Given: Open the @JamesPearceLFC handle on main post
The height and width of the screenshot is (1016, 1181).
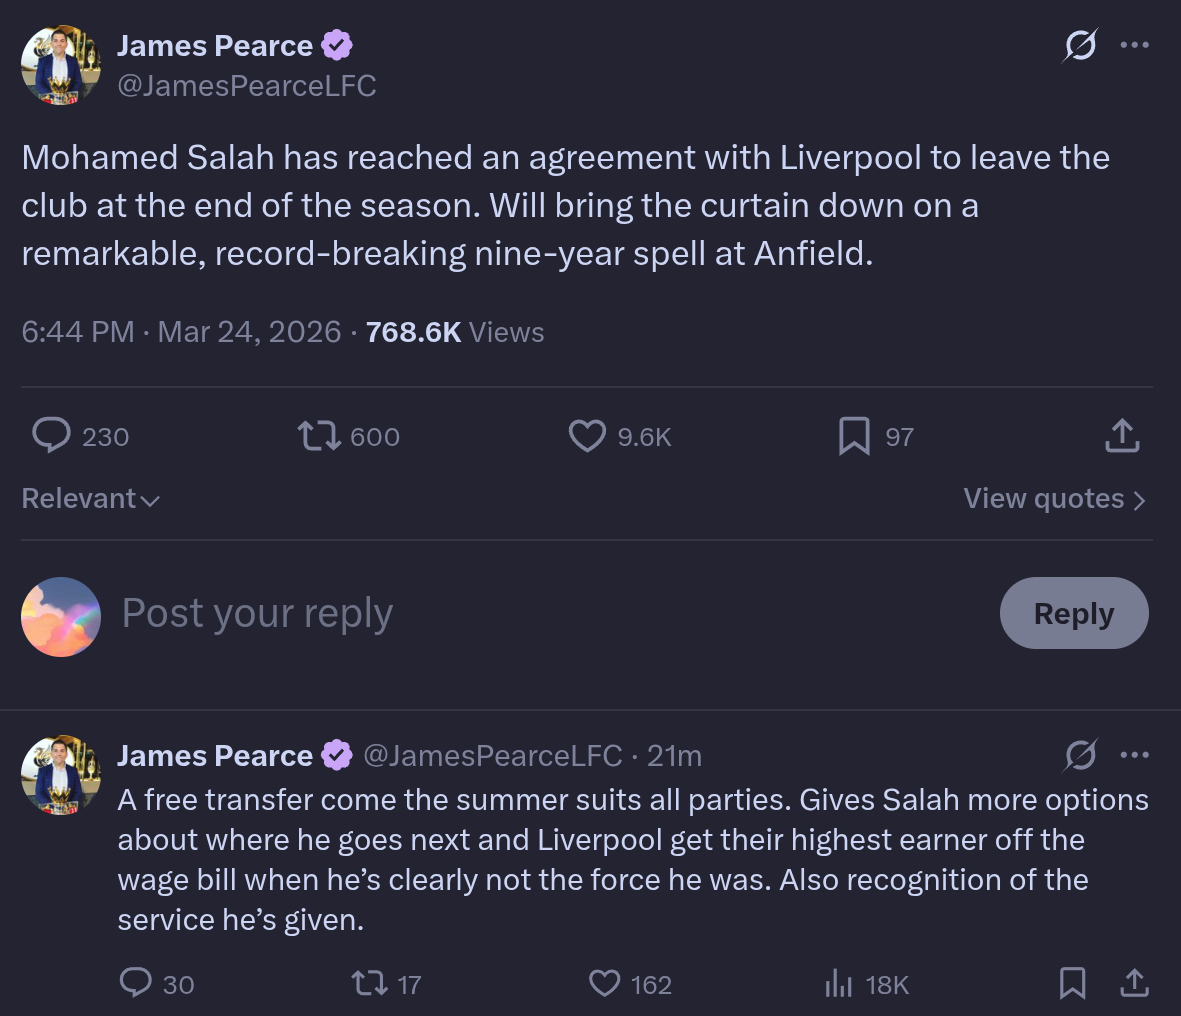Looking at the screenshot, I should point(247,87).
